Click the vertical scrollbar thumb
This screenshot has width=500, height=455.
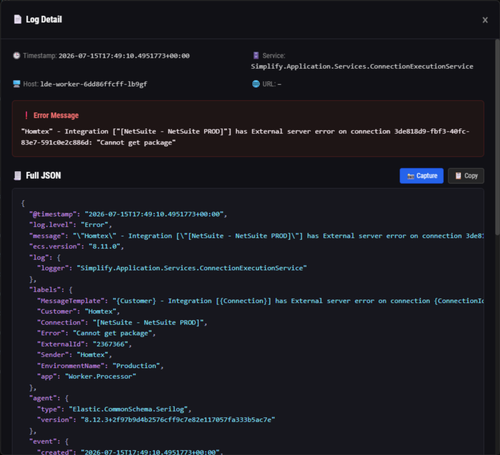[497, 137]
